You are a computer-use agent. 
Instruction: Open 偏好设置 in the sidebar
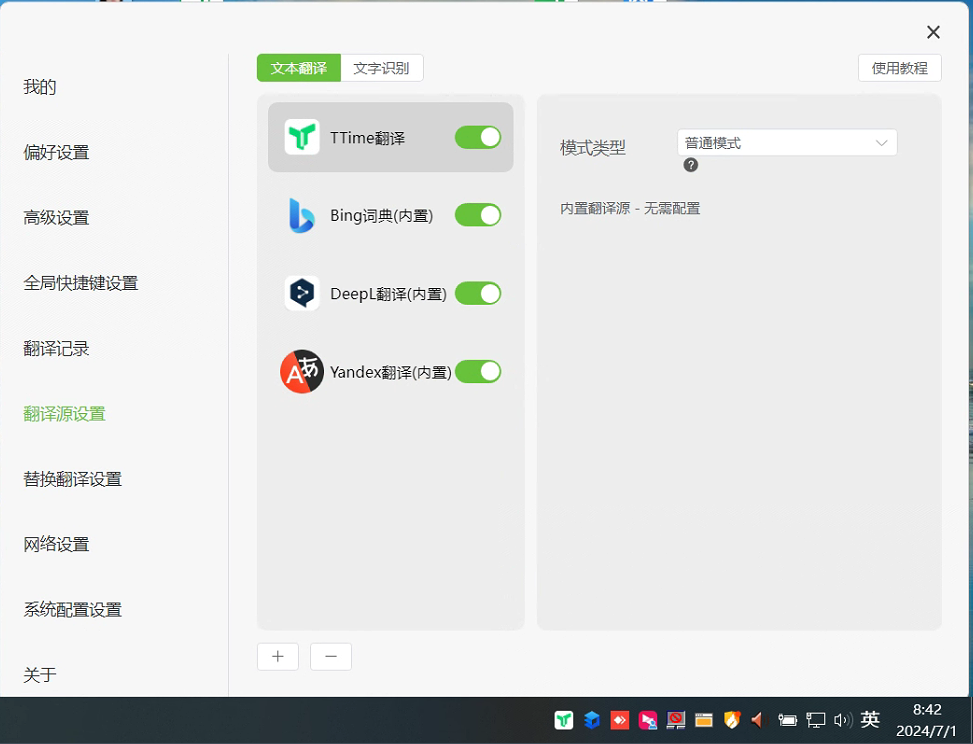point(56,152)
